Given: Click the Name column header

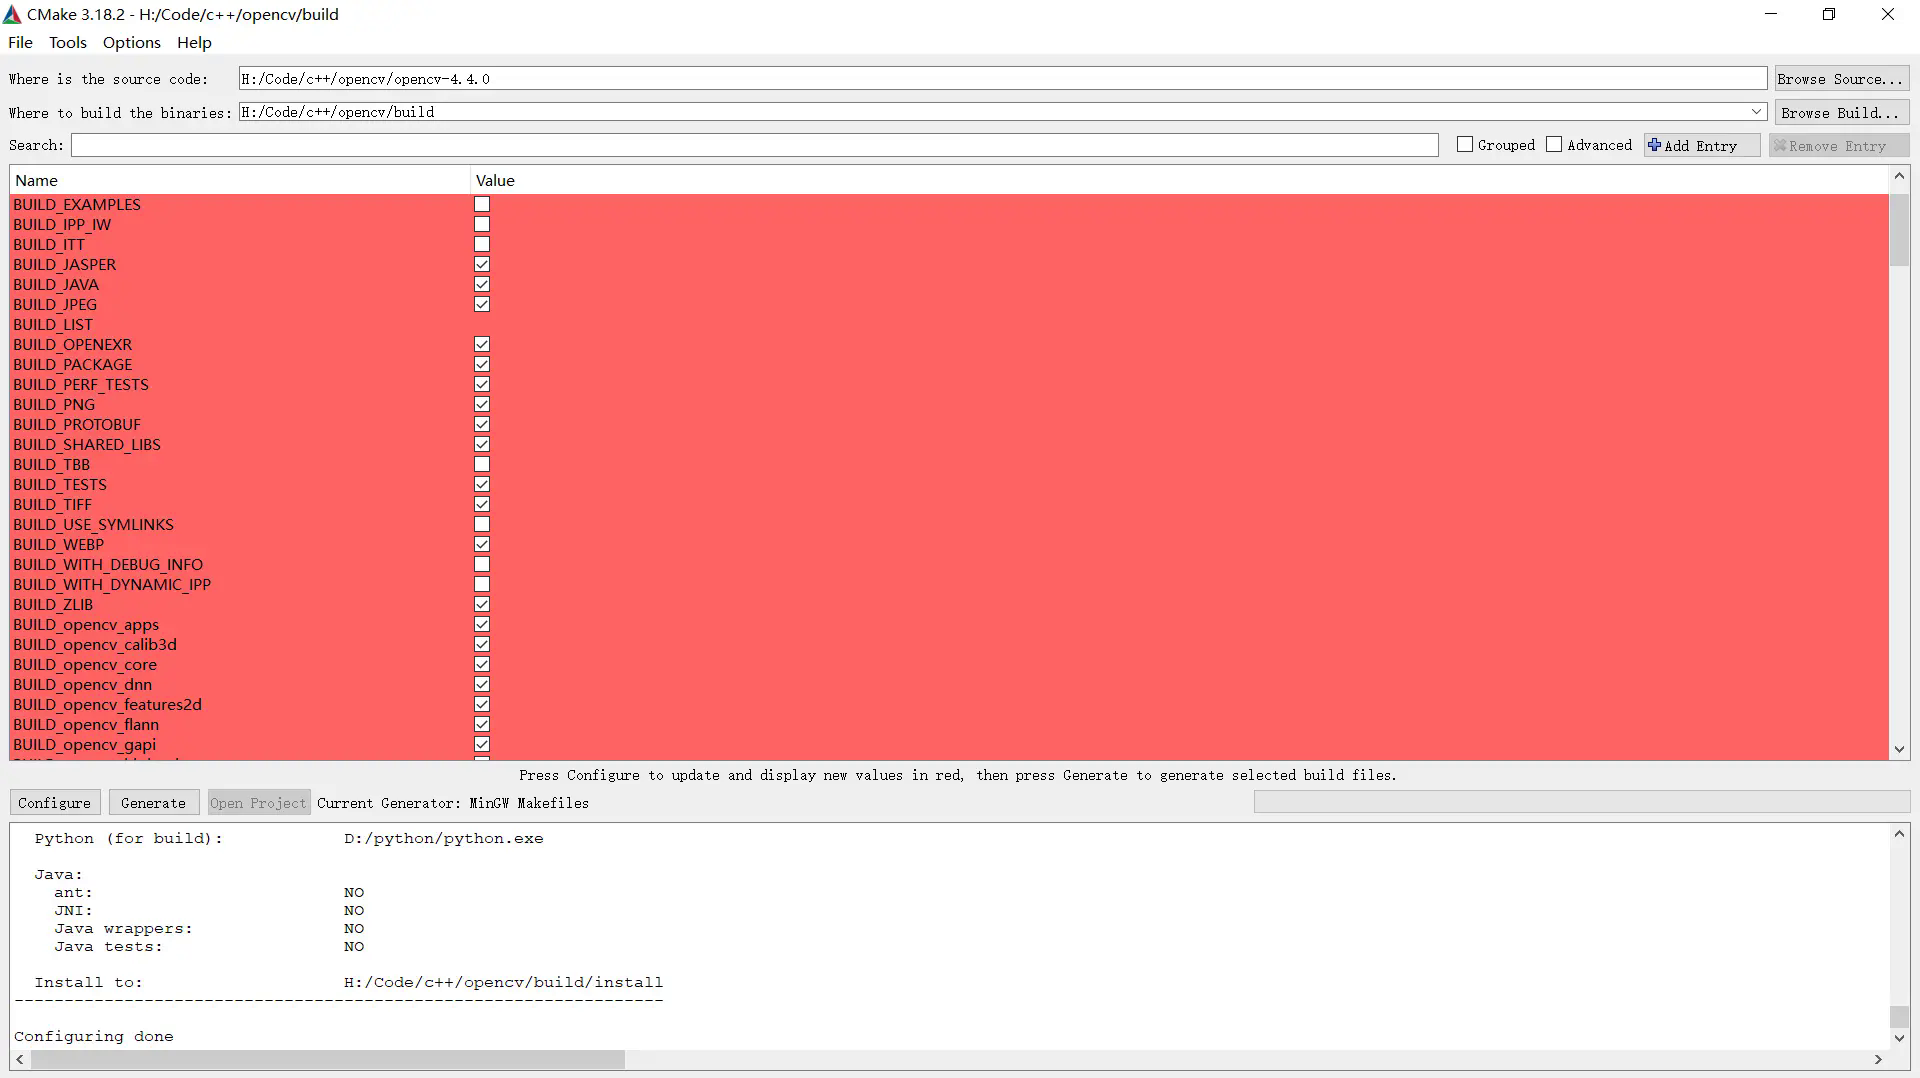Looking at the screenshot, I should coord(239,180).
